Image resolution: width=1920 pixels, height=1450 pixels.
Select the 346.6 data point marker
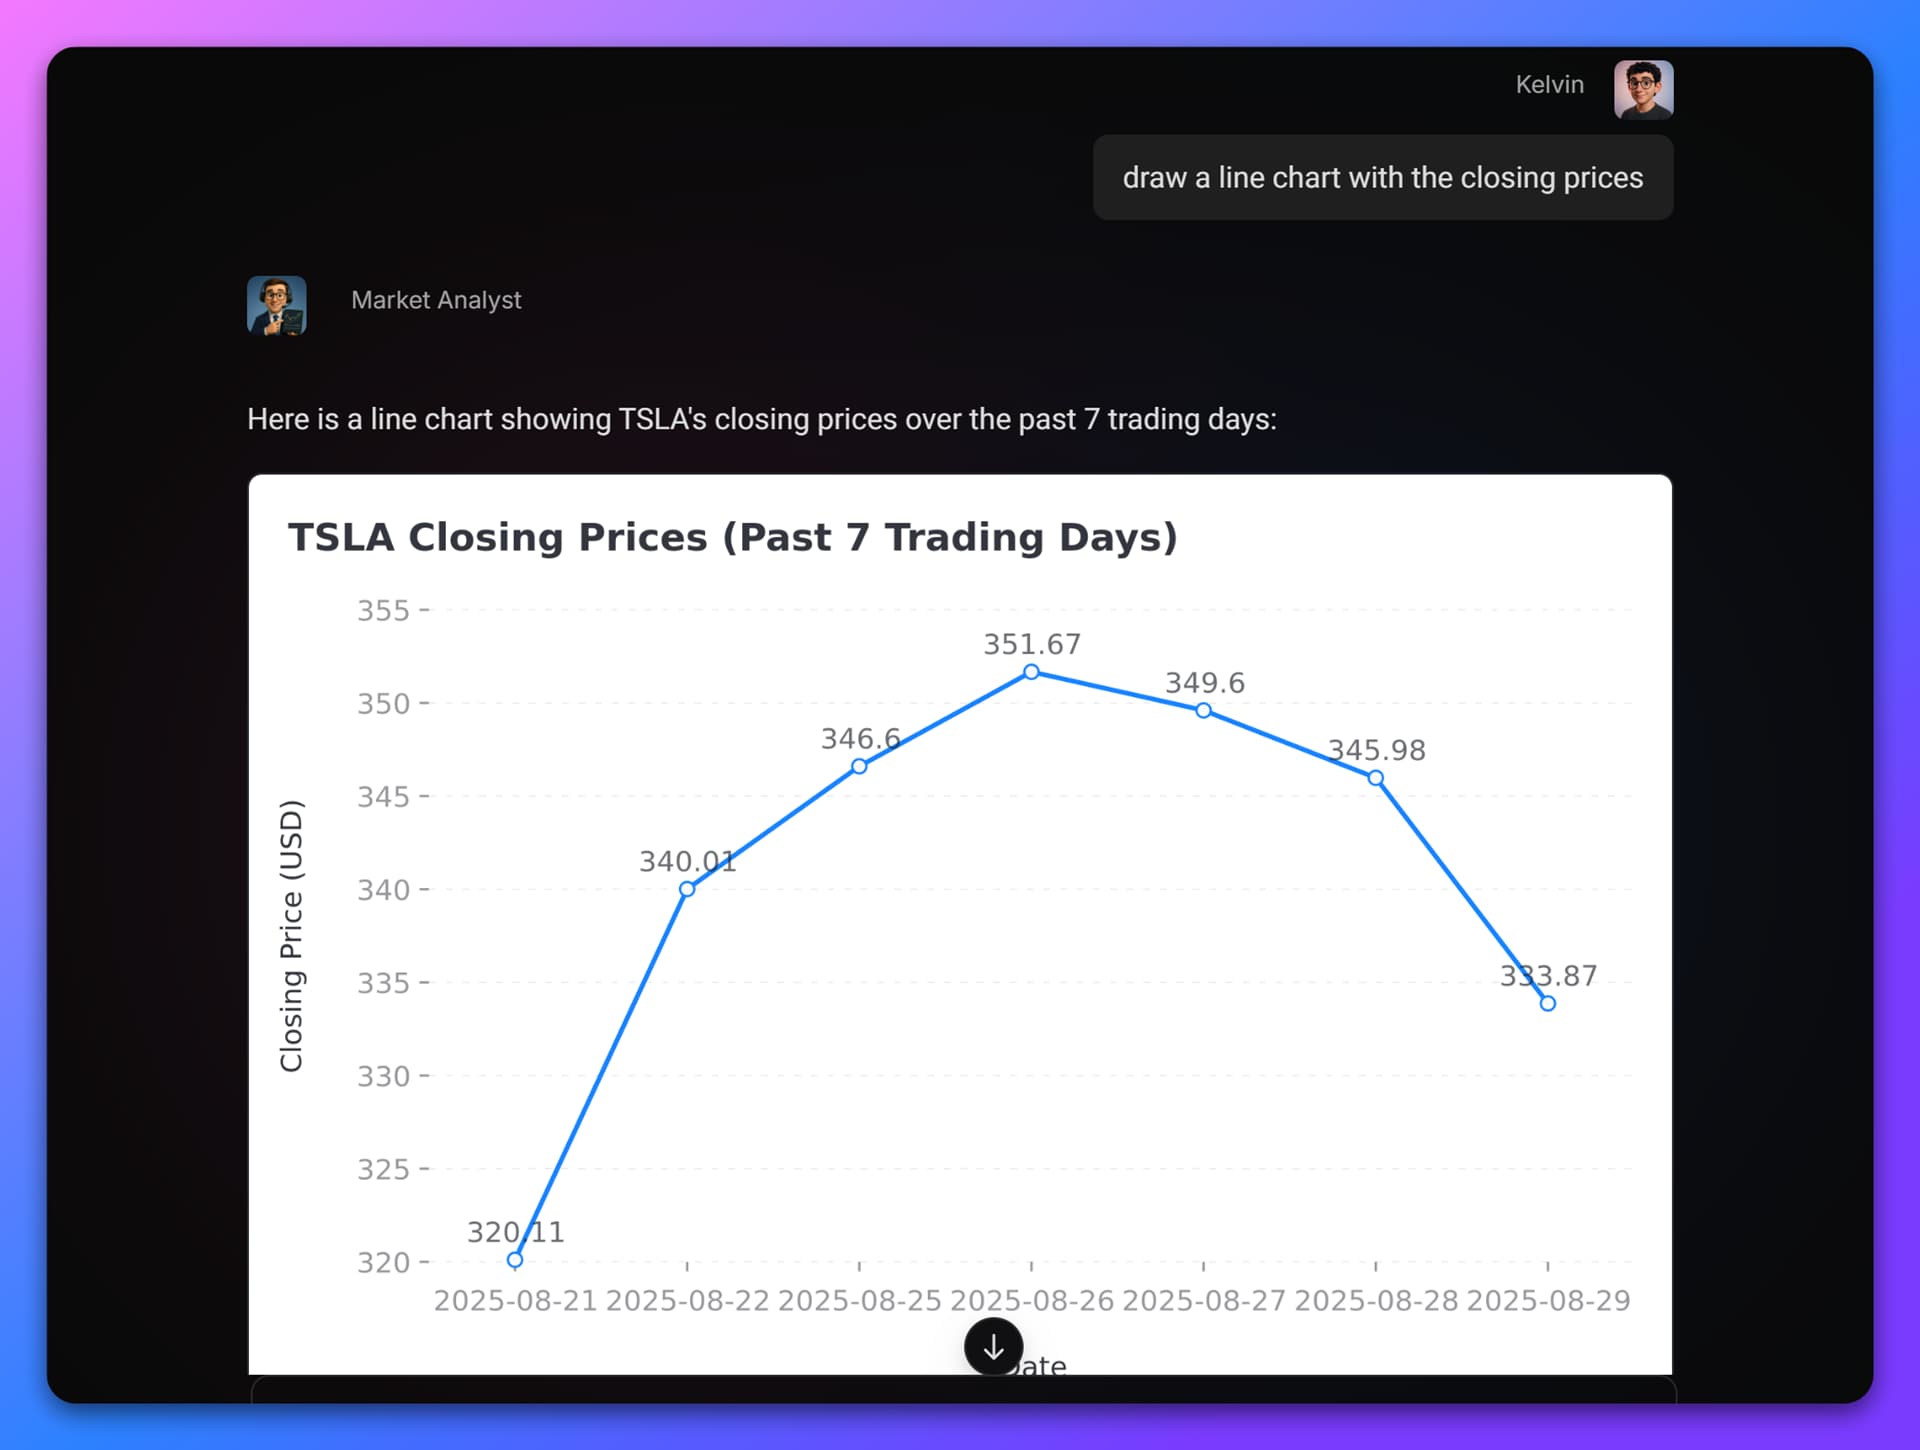click(859, 766)
